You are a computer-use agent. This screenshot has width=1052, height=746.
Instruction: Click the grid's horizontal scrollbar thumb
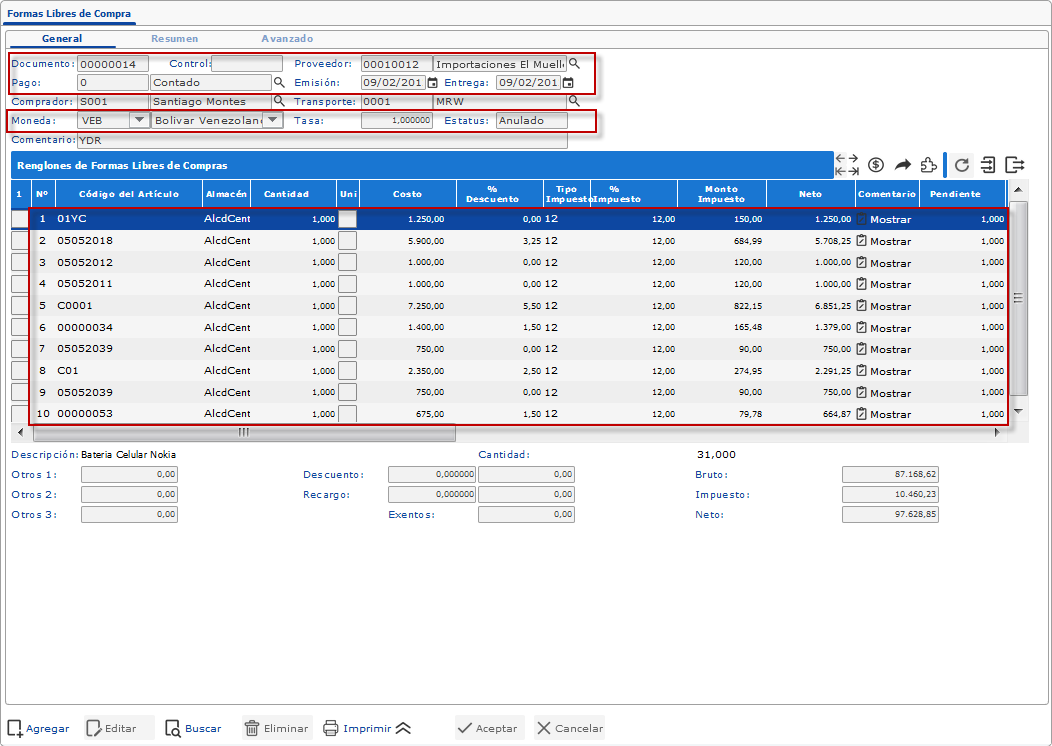(x=243, y=433)
